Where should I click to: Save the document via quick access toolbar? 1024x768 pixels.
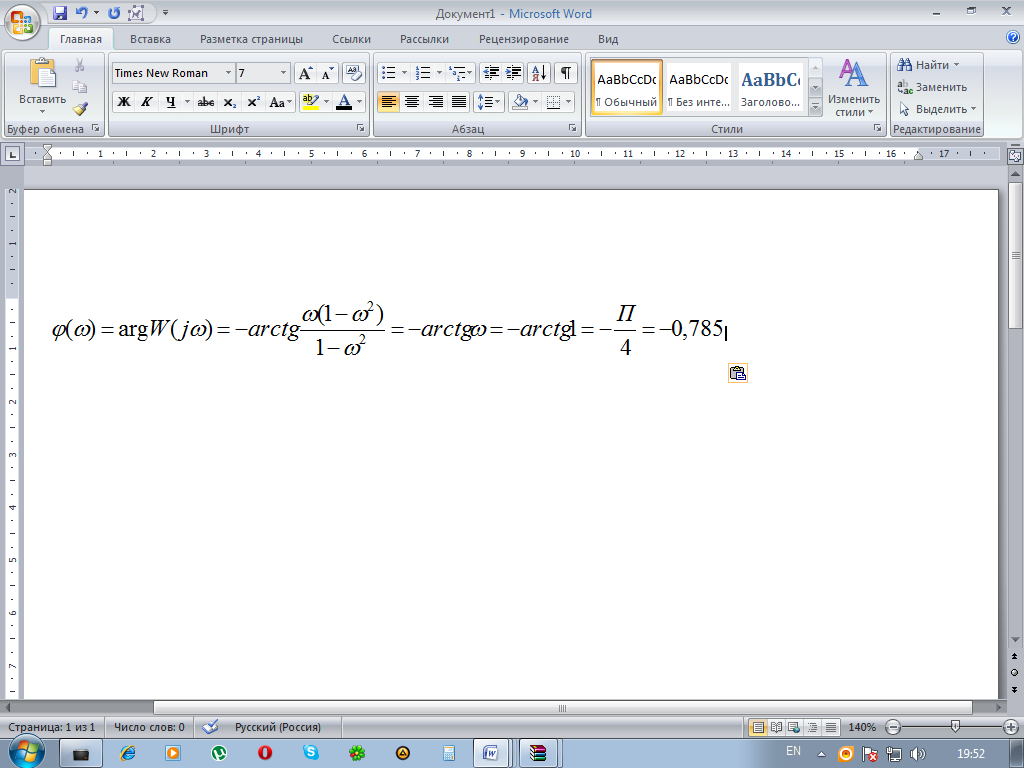point(60,12)
